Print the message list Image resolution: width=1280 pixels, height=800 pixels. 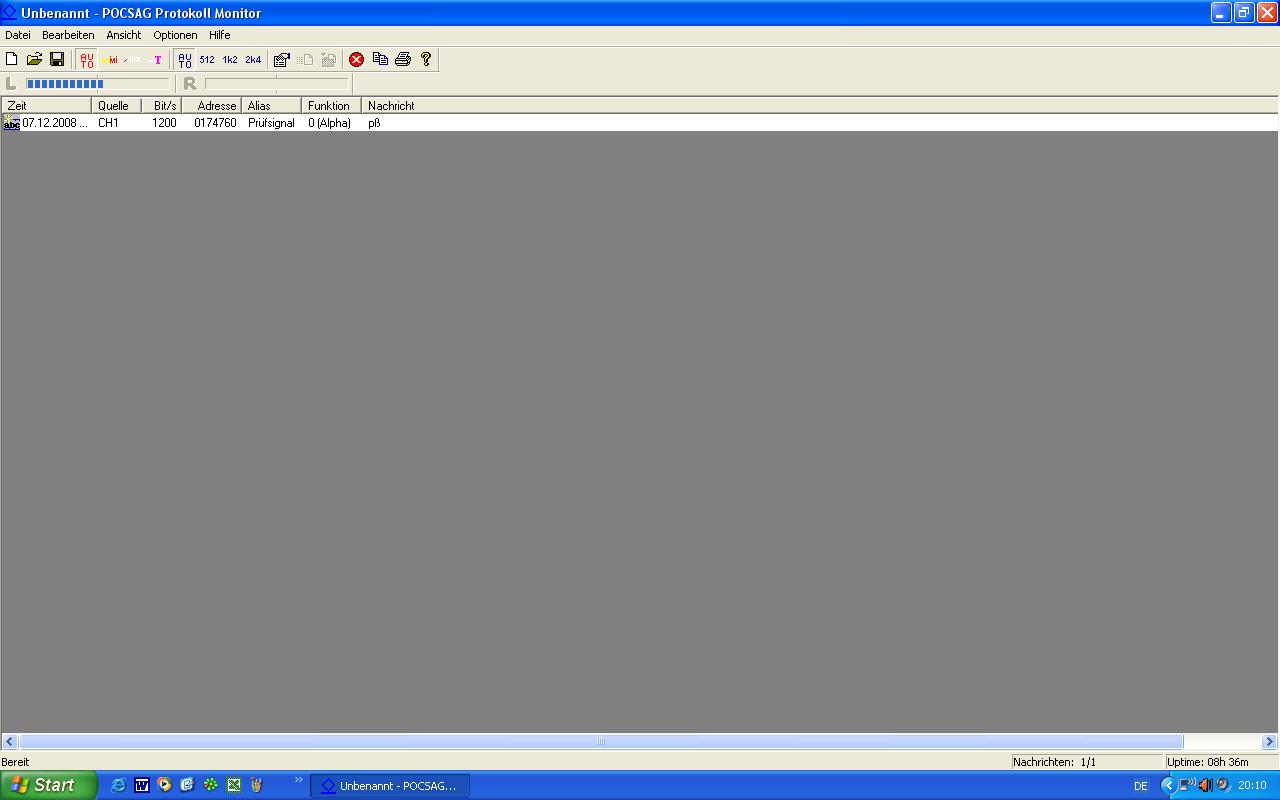coord(403,59)
